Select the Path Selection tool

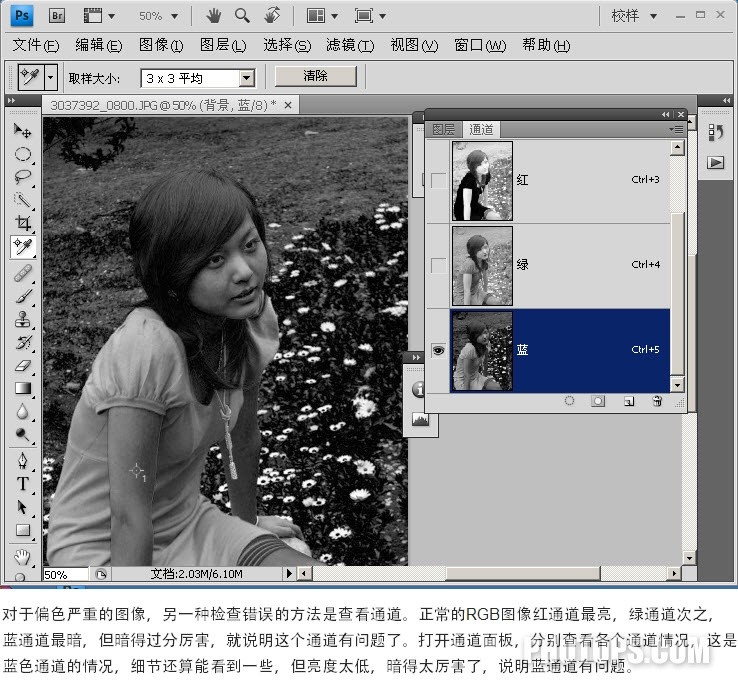[22, 507]
